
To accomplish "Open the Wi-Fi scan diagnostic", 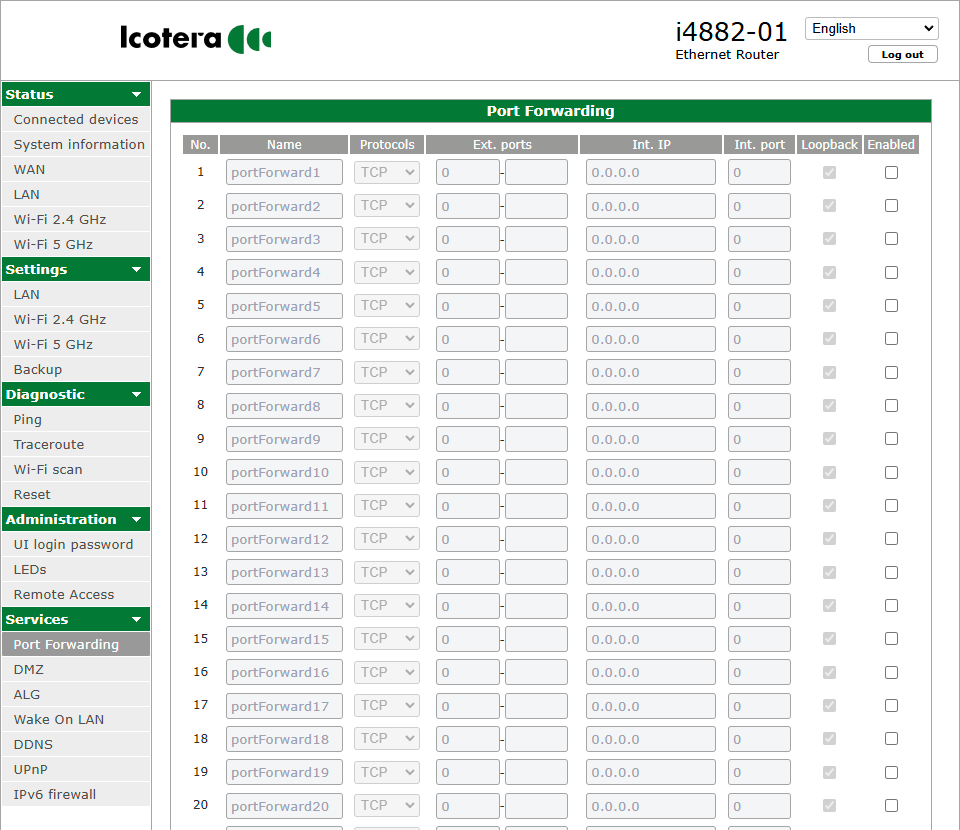I will (48, 470).
